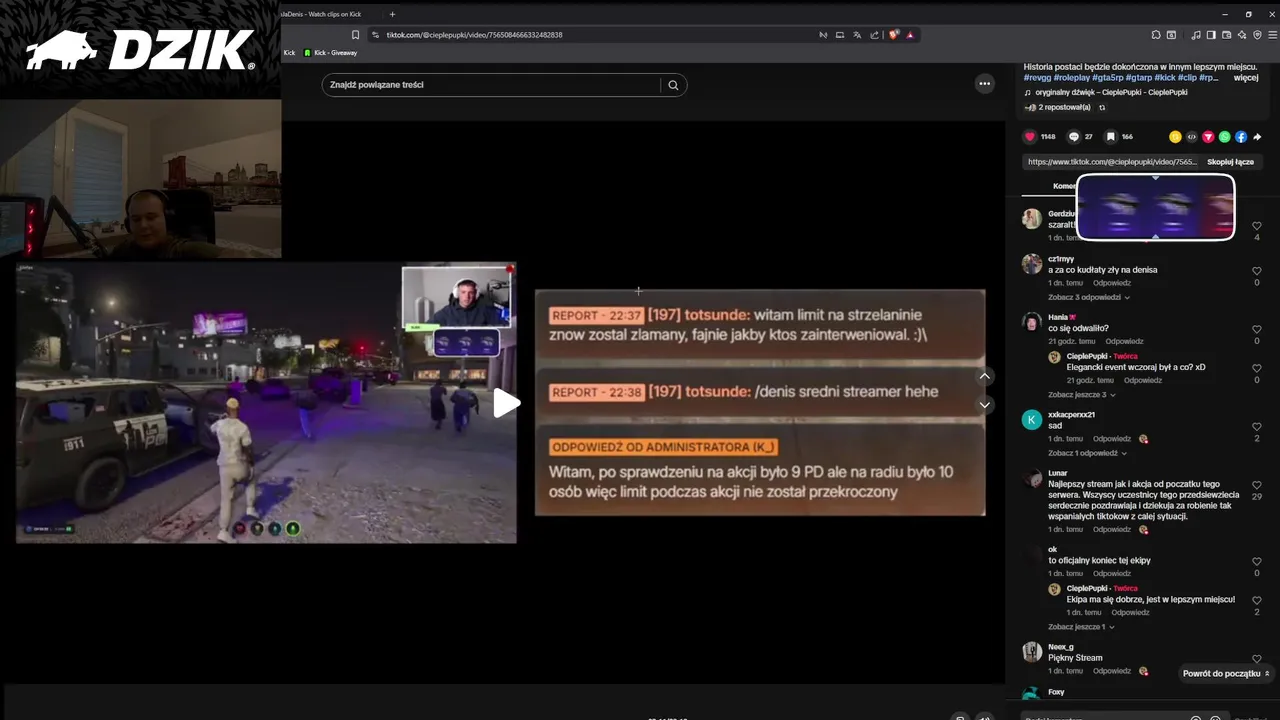Click 'Powrót do początku' button

[1225, 674]
